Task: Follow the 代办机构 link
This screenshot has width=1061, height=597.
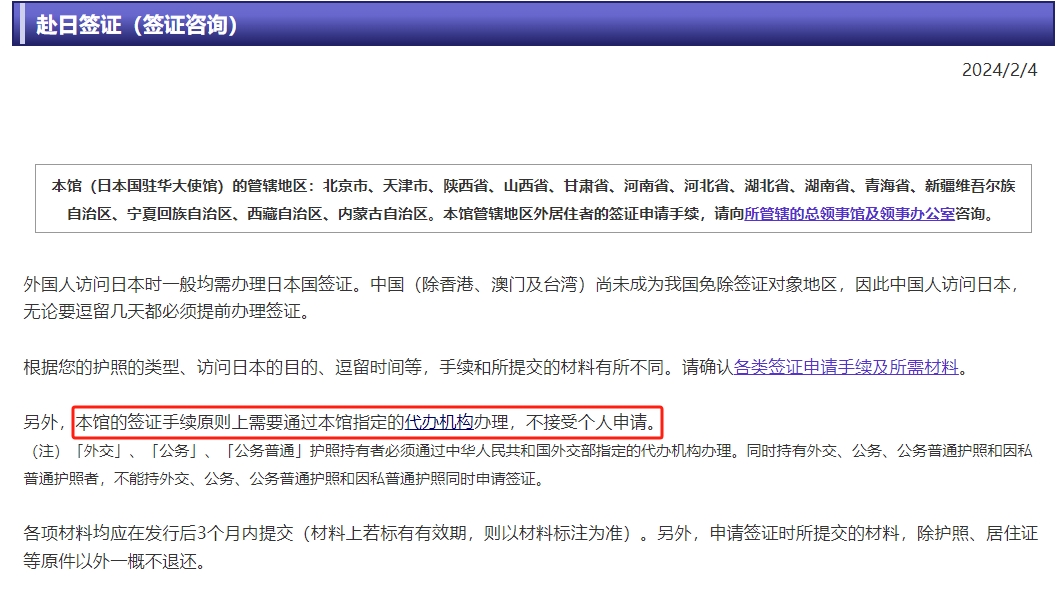Action: [x=438, y=422]
